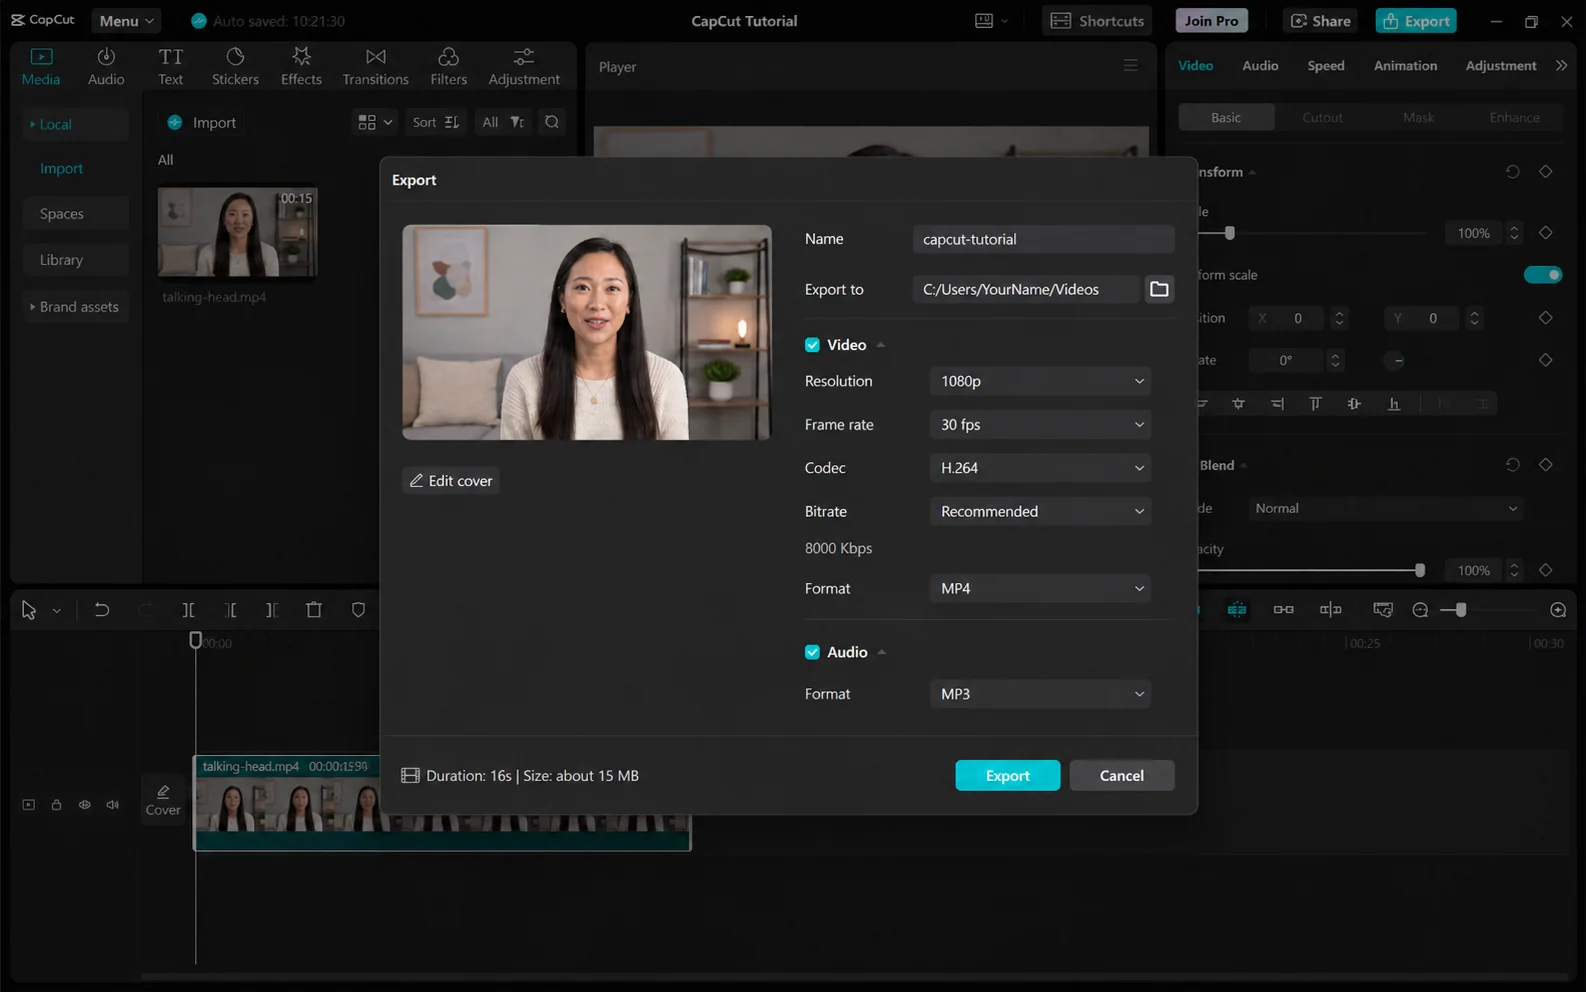Viewport: 1586px width, 992px height.
Task: Uncheck the Audio export checkbox
Action: tap(812, 652)
